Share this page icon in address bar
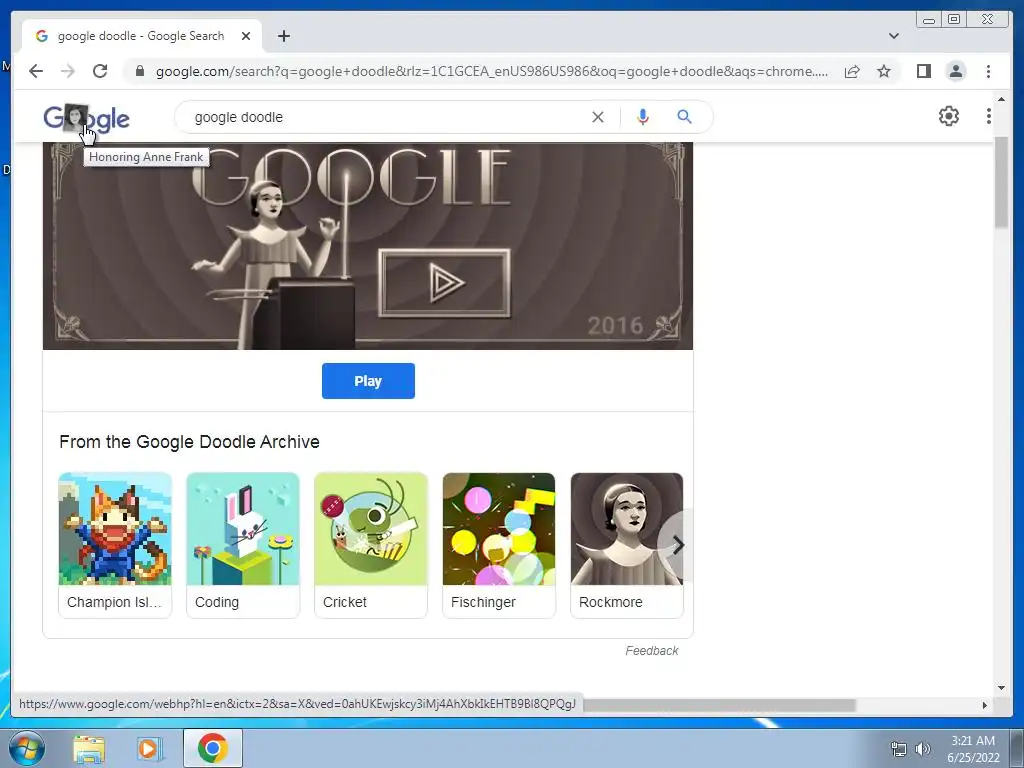This screenshot has height=768, width=1024. (x=852, y=71)
